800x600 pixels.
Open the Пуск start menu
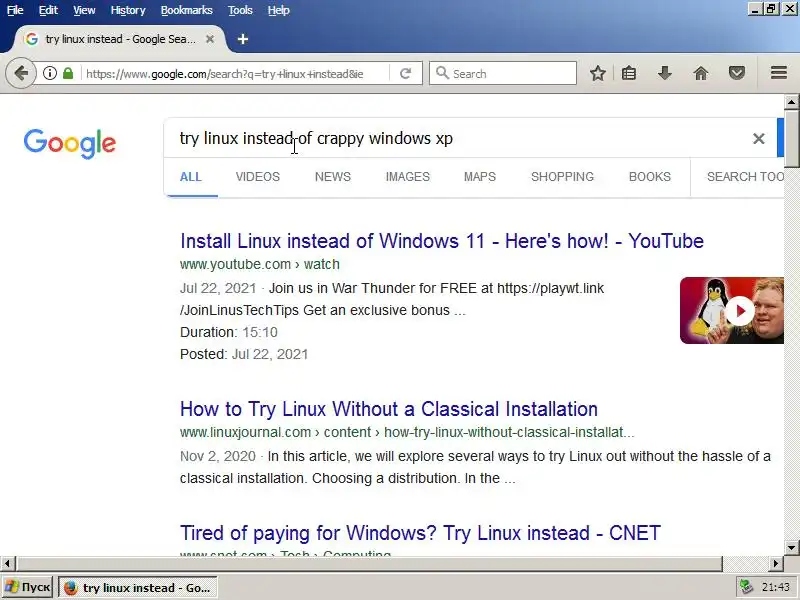(28, 588)
